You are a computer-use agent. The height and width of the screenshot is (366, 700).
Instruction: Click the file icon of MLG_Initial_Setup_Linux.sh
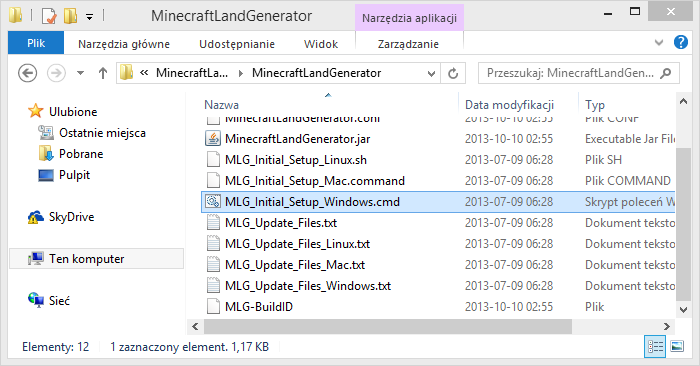[213, 160]
